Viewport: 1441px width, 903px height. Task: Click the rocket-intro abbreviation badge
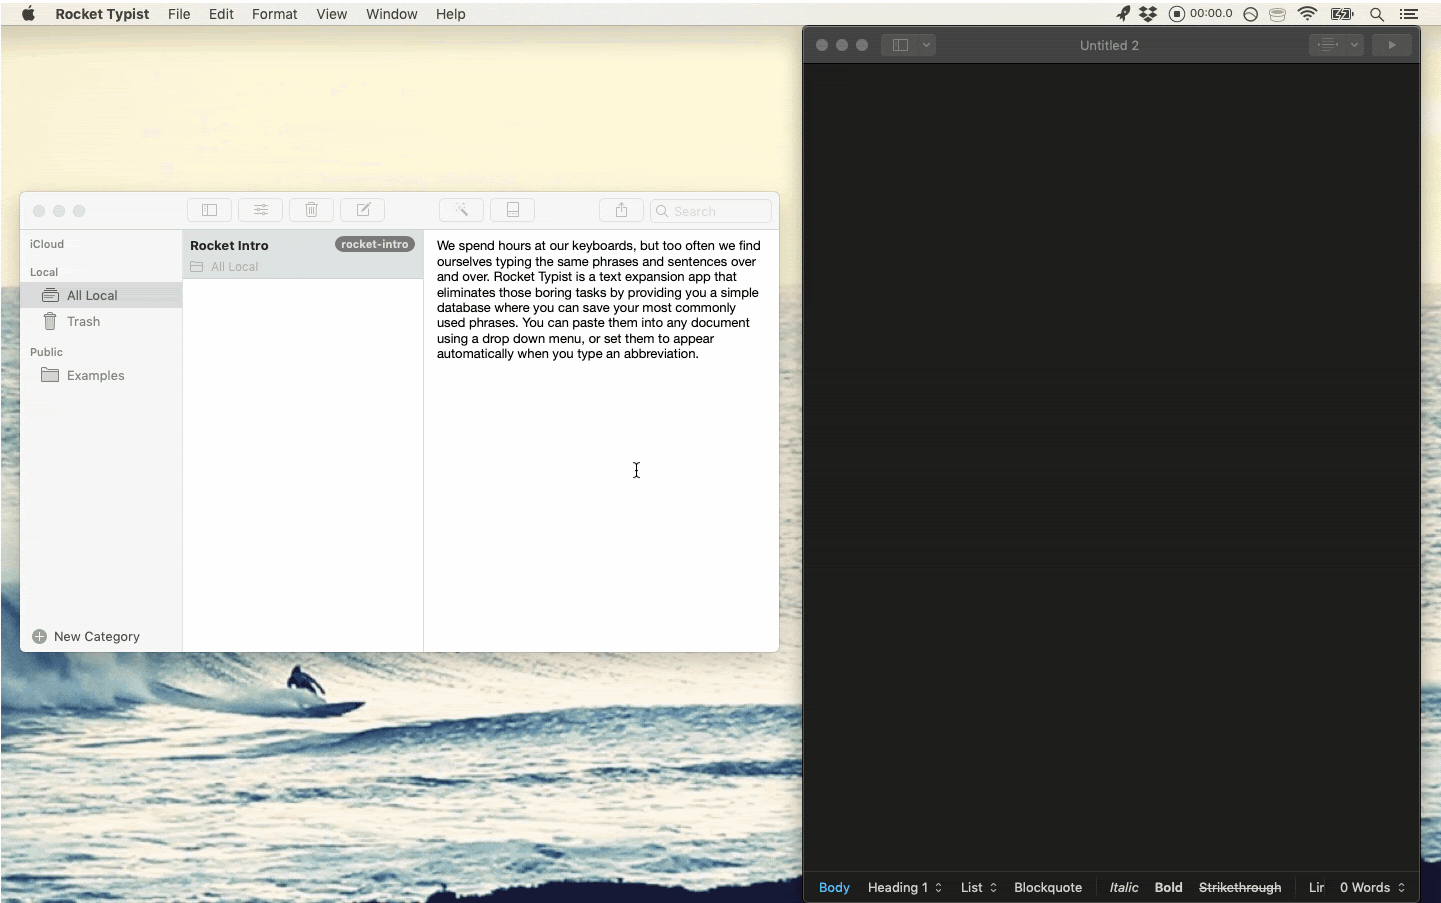pyautogui.click(x=375, y=244)
